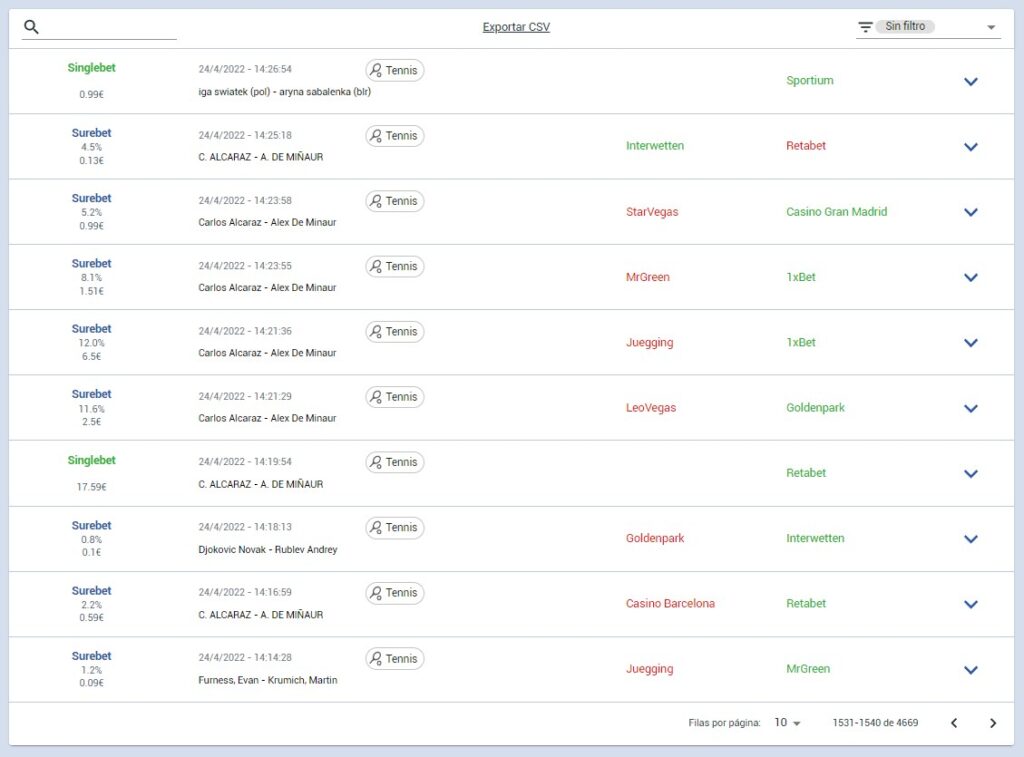Image resolution: width=1024 pixels, height=757 pixels.
Task: Click the Casino Gran Madrid bookmaker name
Action: click(837, 212)
